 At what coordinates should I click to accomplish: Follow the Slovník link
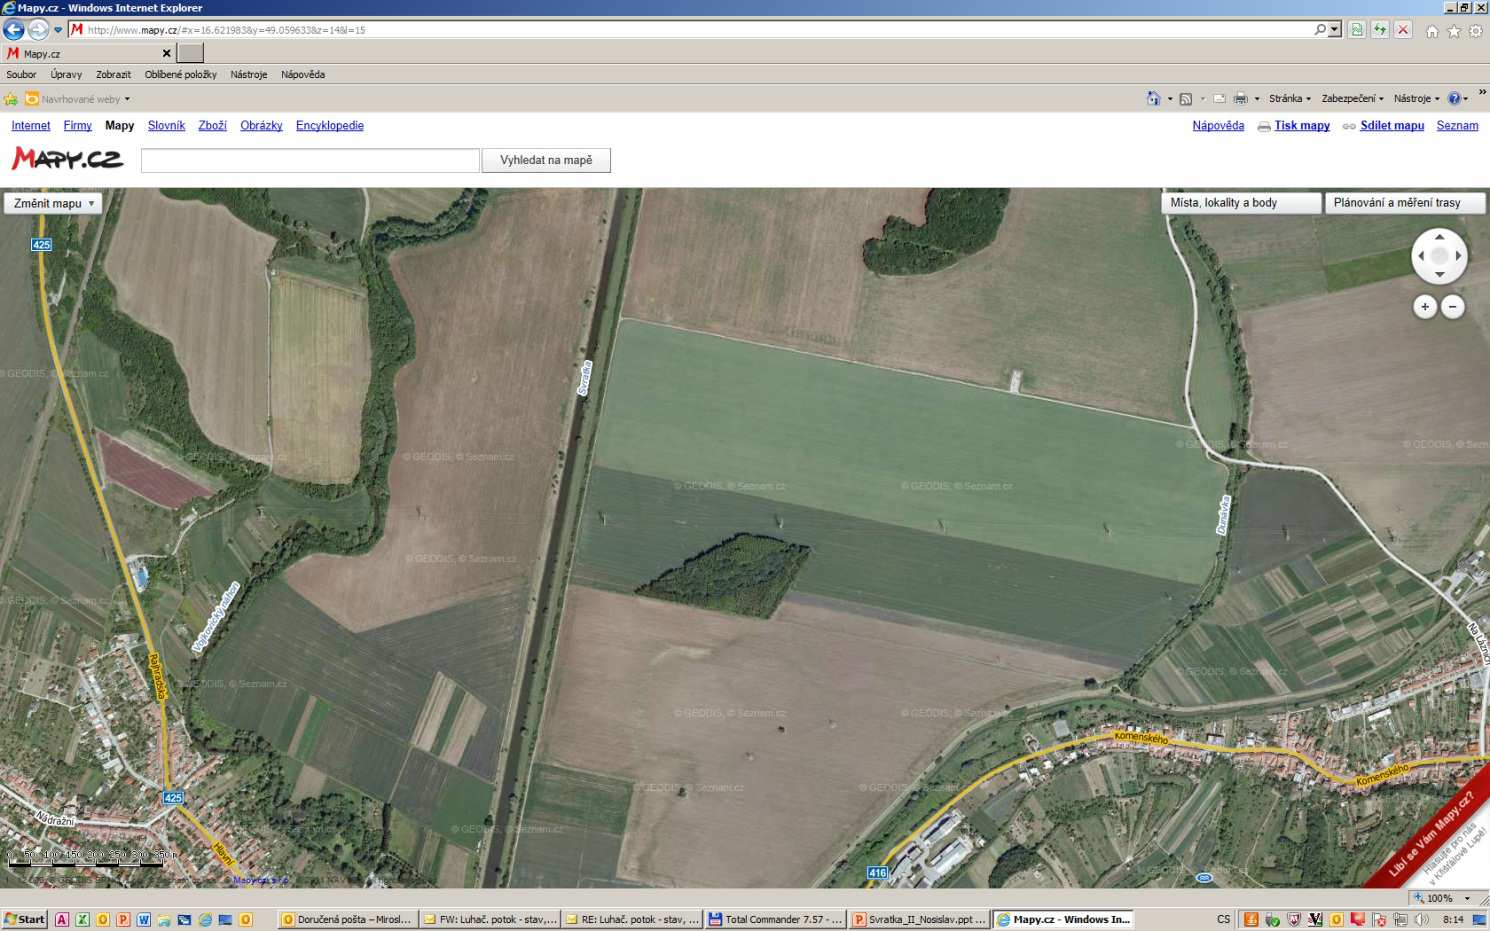[166, 126]
